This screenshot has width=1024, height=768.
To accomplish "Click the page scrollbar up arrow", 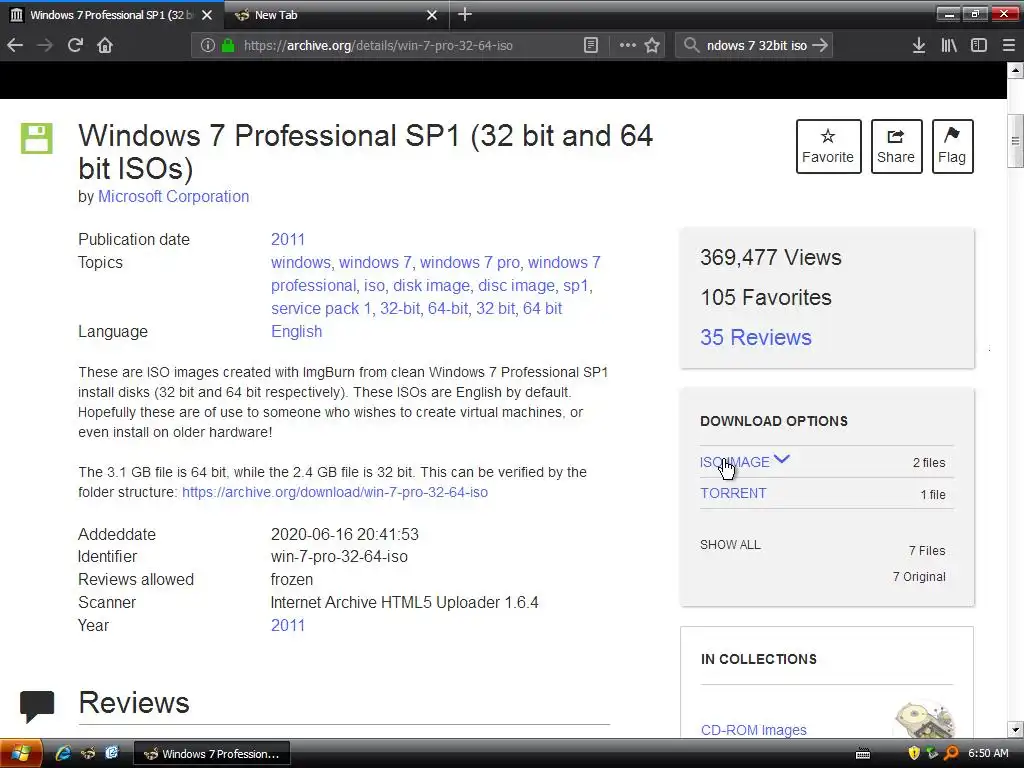I will (1015, 69).
